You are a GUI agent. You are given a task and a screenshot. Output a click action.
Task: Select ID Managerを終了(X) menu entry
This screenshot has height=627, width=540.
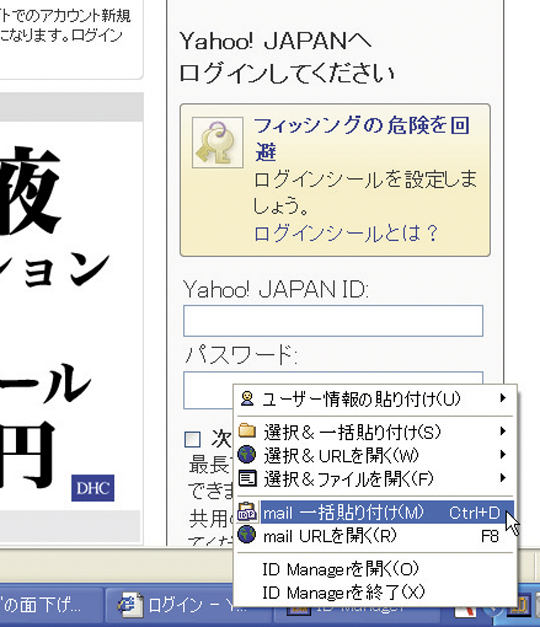pos(375,592)
